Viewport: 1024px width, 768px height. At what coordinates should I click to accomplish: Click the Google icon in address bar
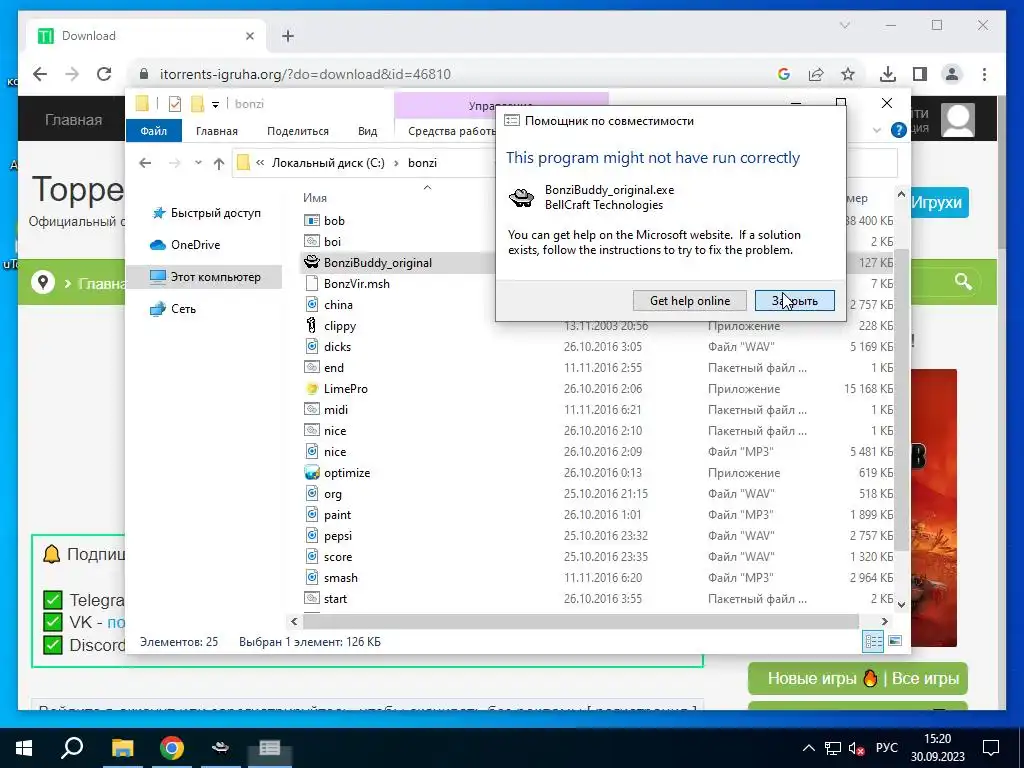(x=784, y=74)
